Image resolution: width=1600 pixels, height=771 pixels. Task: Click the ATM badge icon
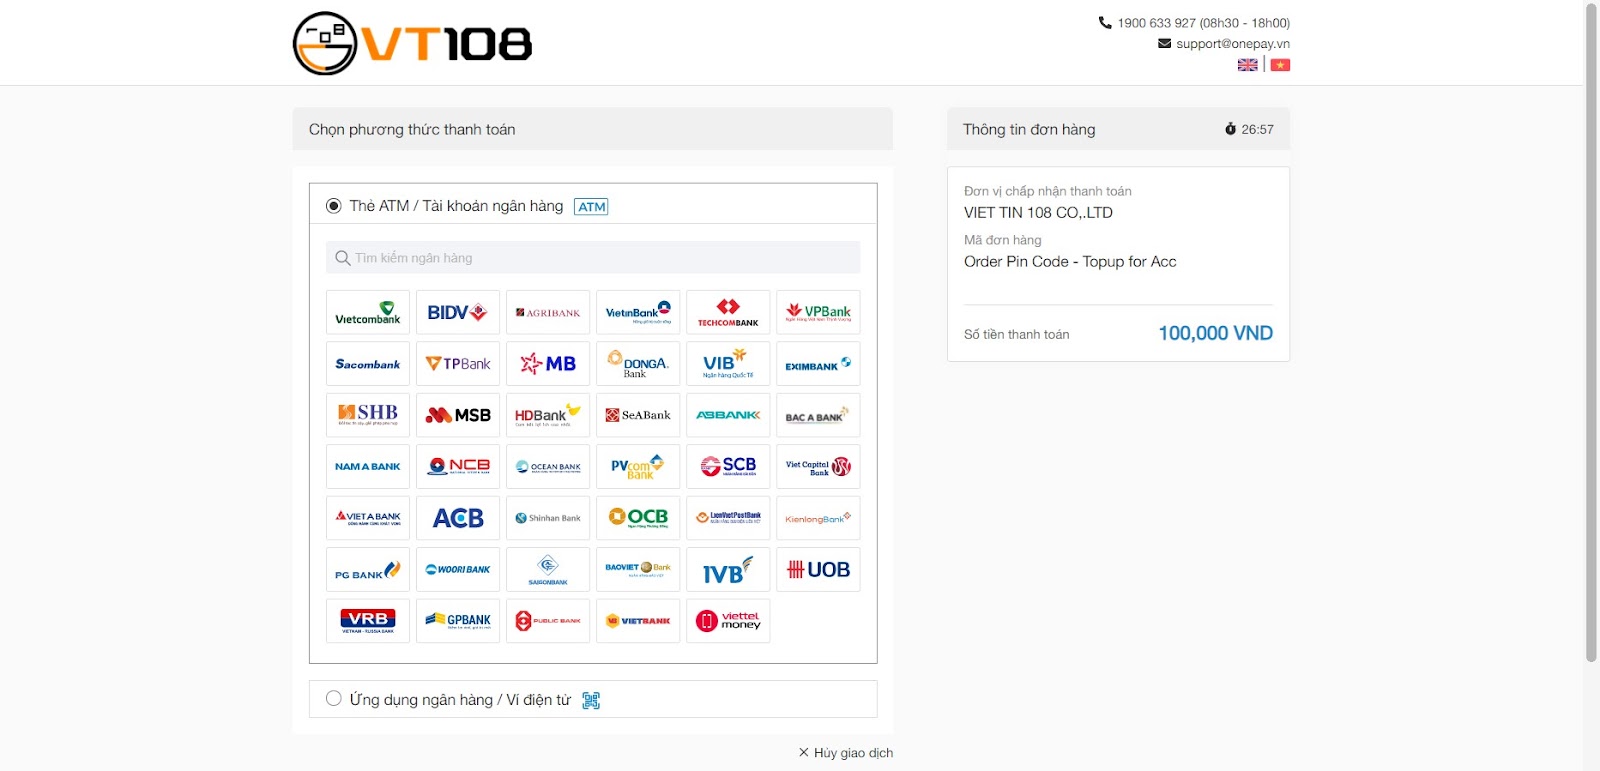(591, 207)
